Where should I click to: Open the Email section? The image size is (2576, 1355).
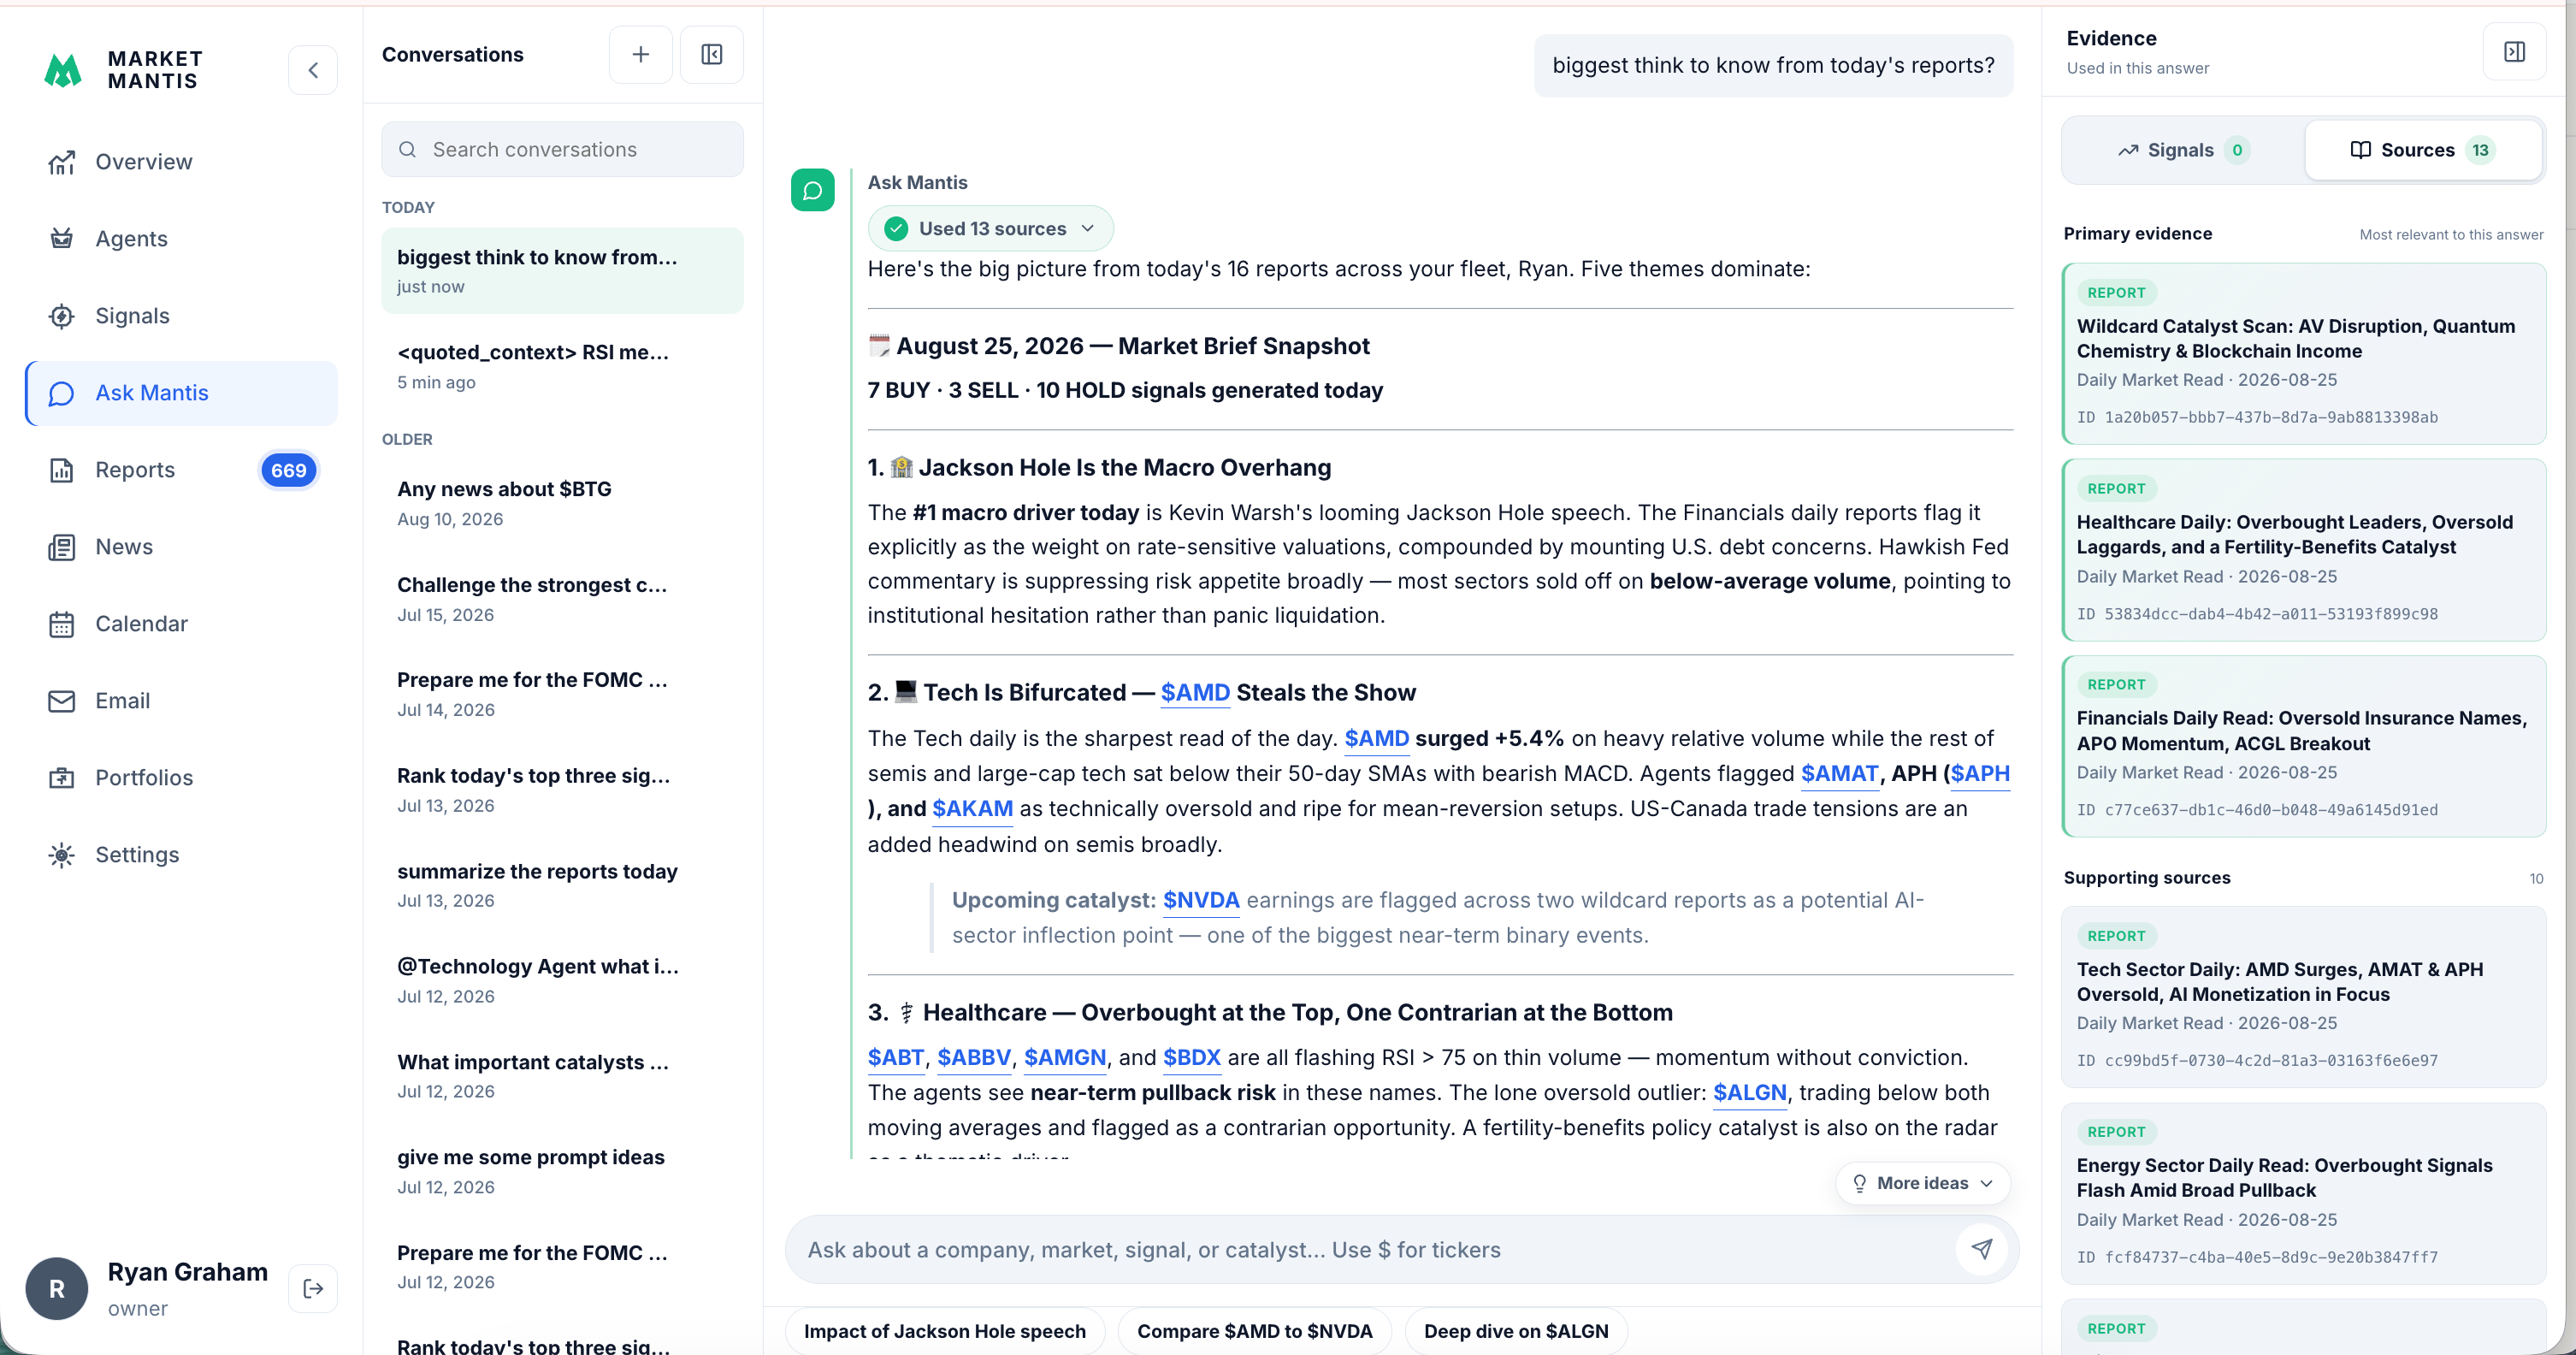(x=182, y=701)
